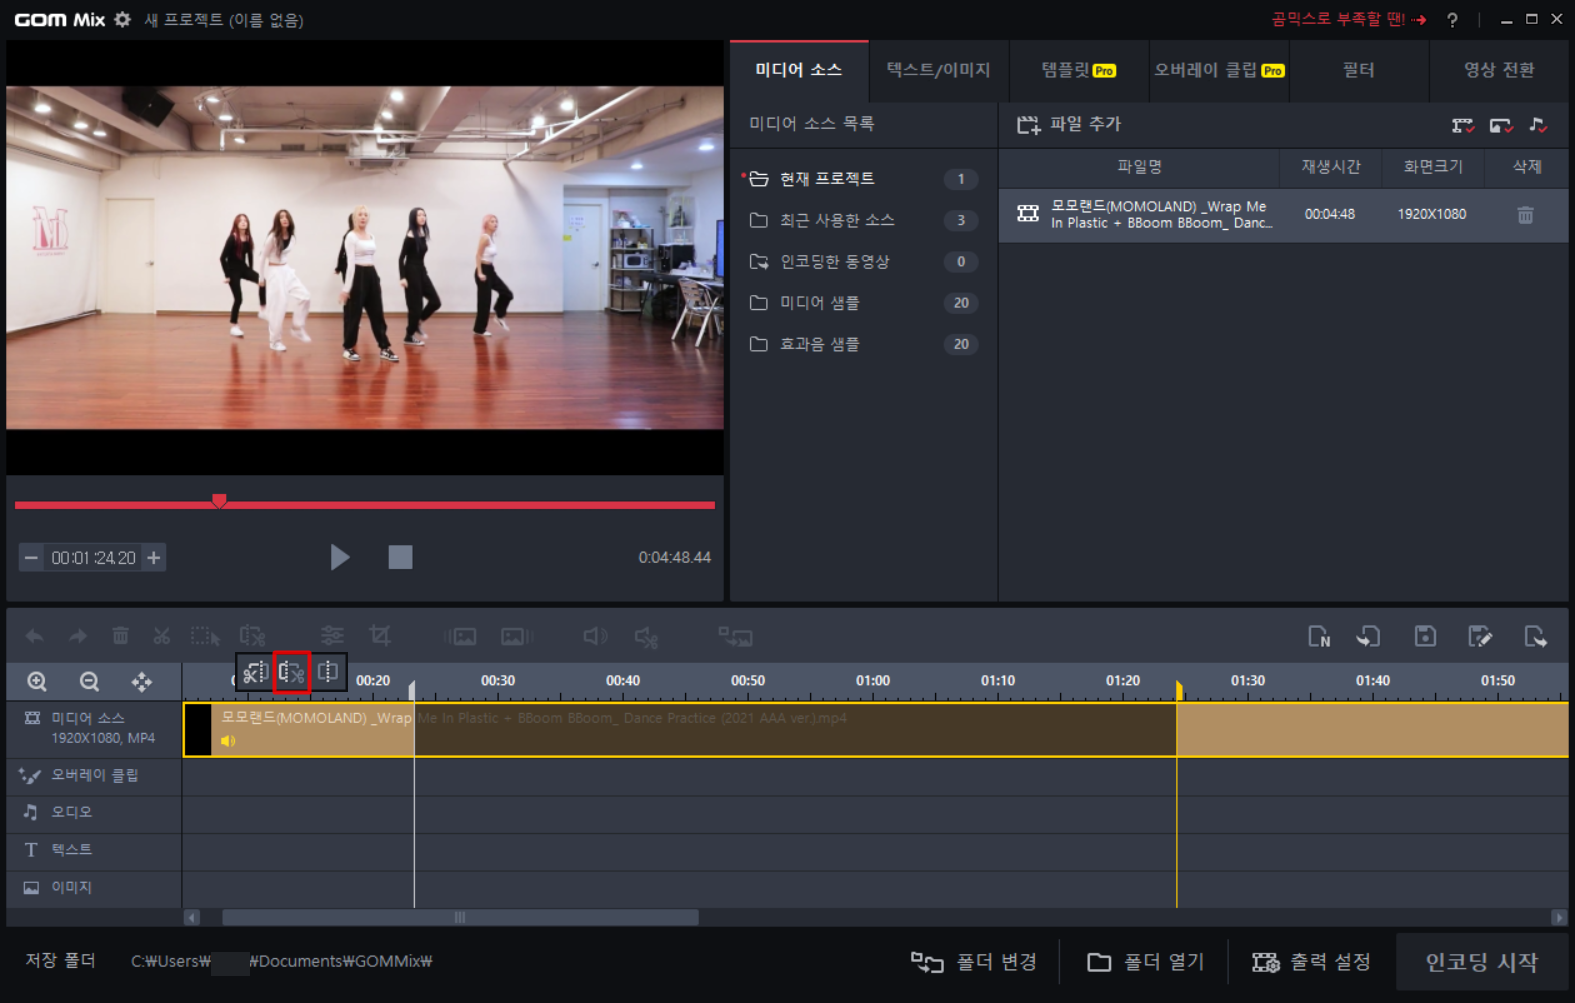Click the area selection cursor icon
This screenshot has width=1575, height=1003.
205,636
